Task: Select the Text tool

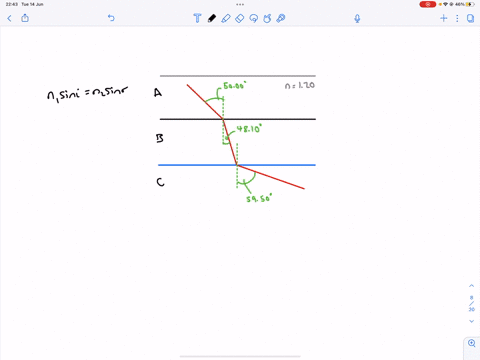Action: [197, 18]
